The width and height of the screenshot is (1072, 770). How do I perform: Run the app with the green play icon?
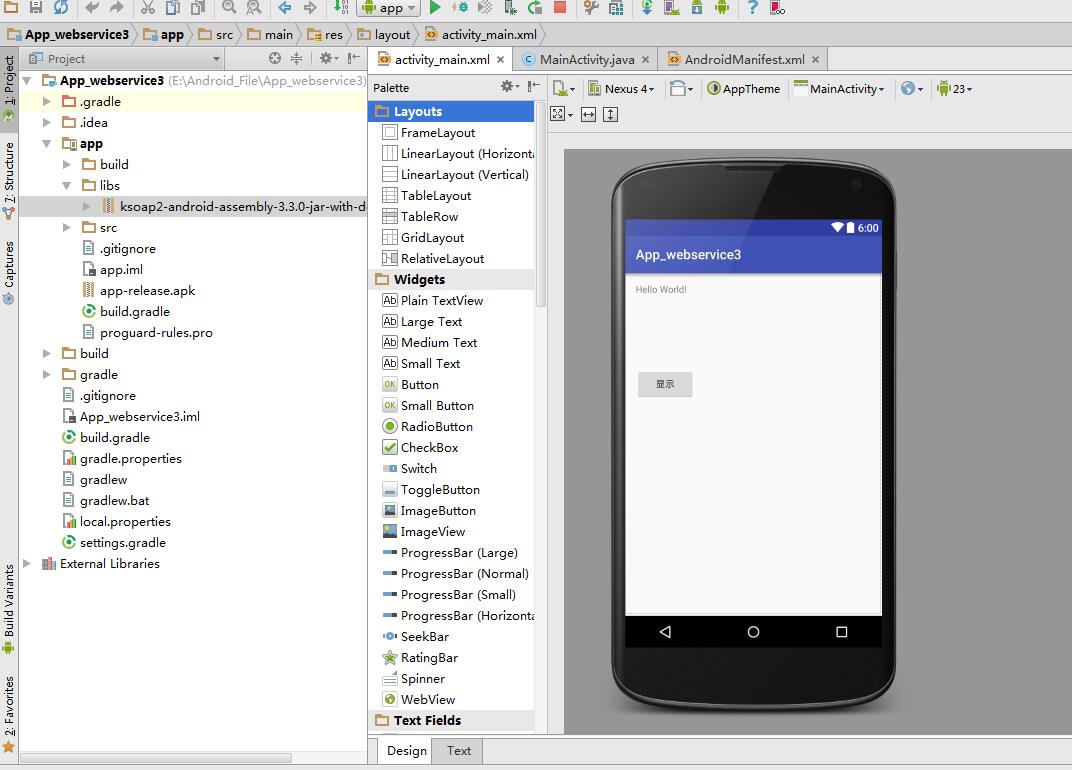click(435, 8)
